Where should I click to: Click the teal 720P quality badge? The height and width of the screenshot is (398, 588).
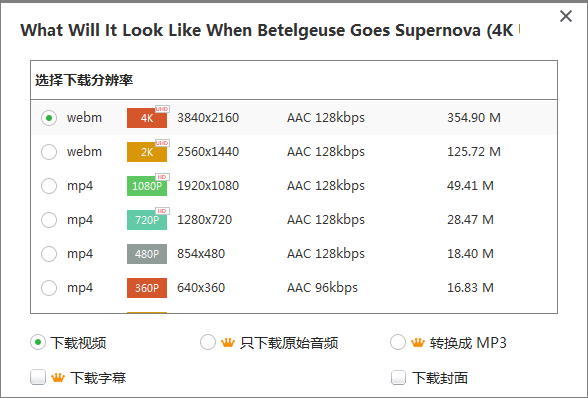147,220
